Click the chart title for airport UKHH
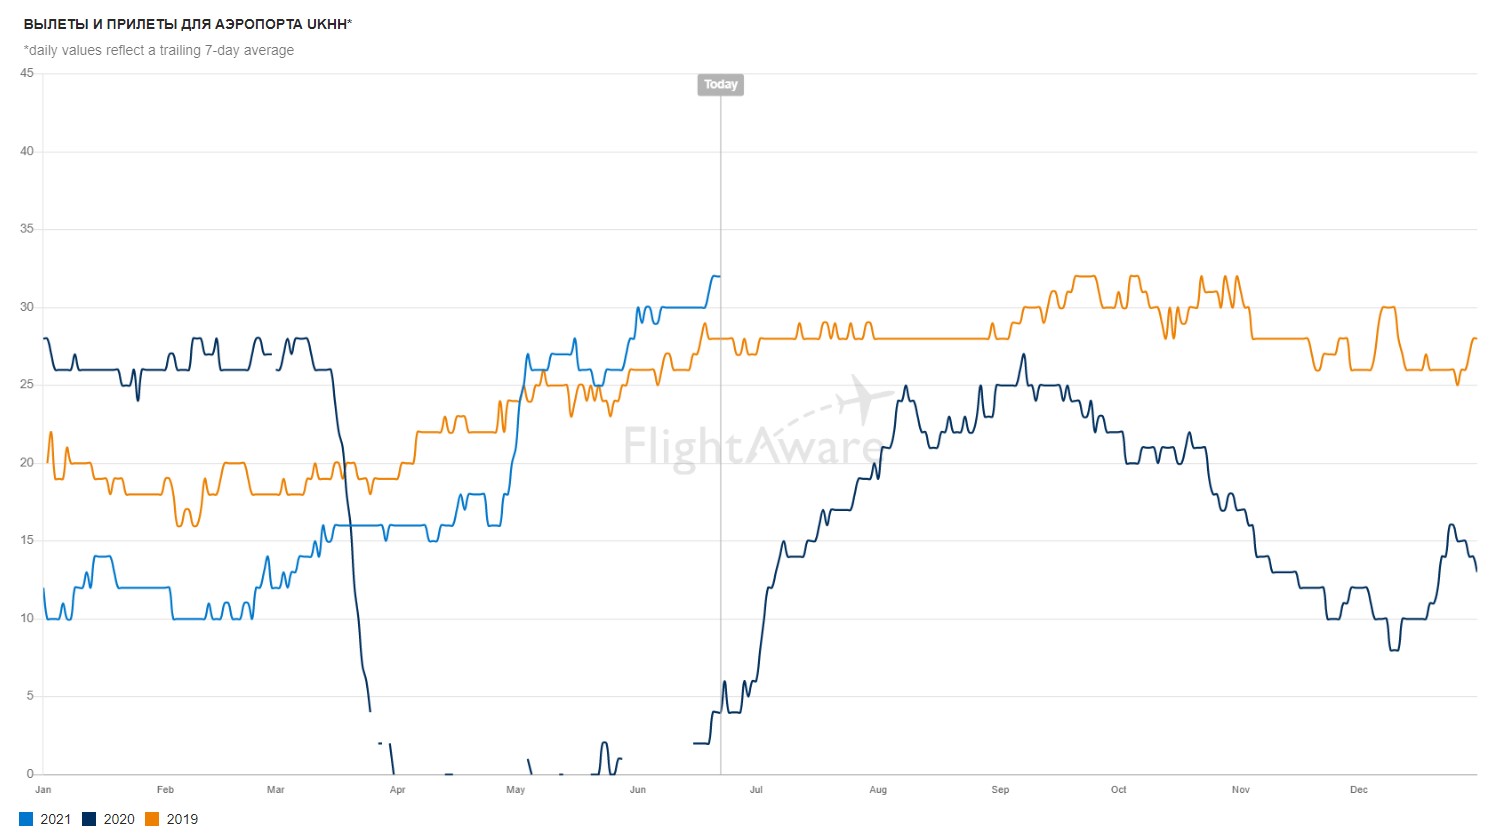1494x838 pixels. [188, 24]
